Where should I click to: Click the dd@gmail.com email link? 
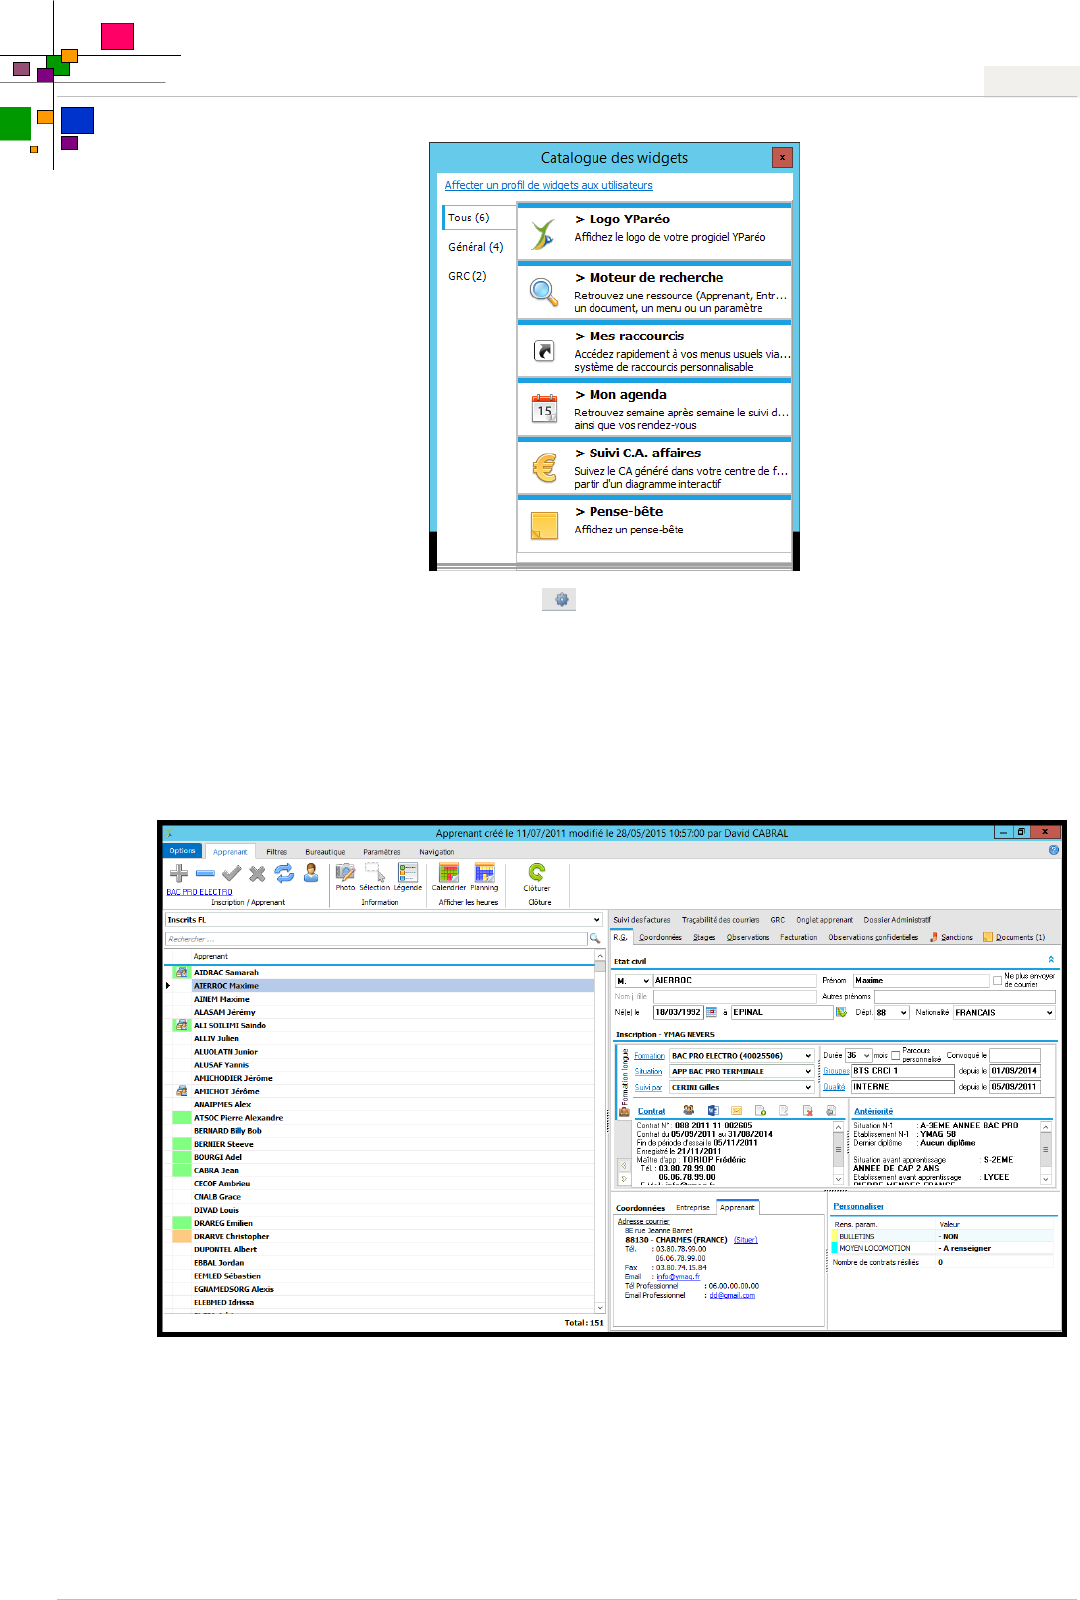[732, 1296]
